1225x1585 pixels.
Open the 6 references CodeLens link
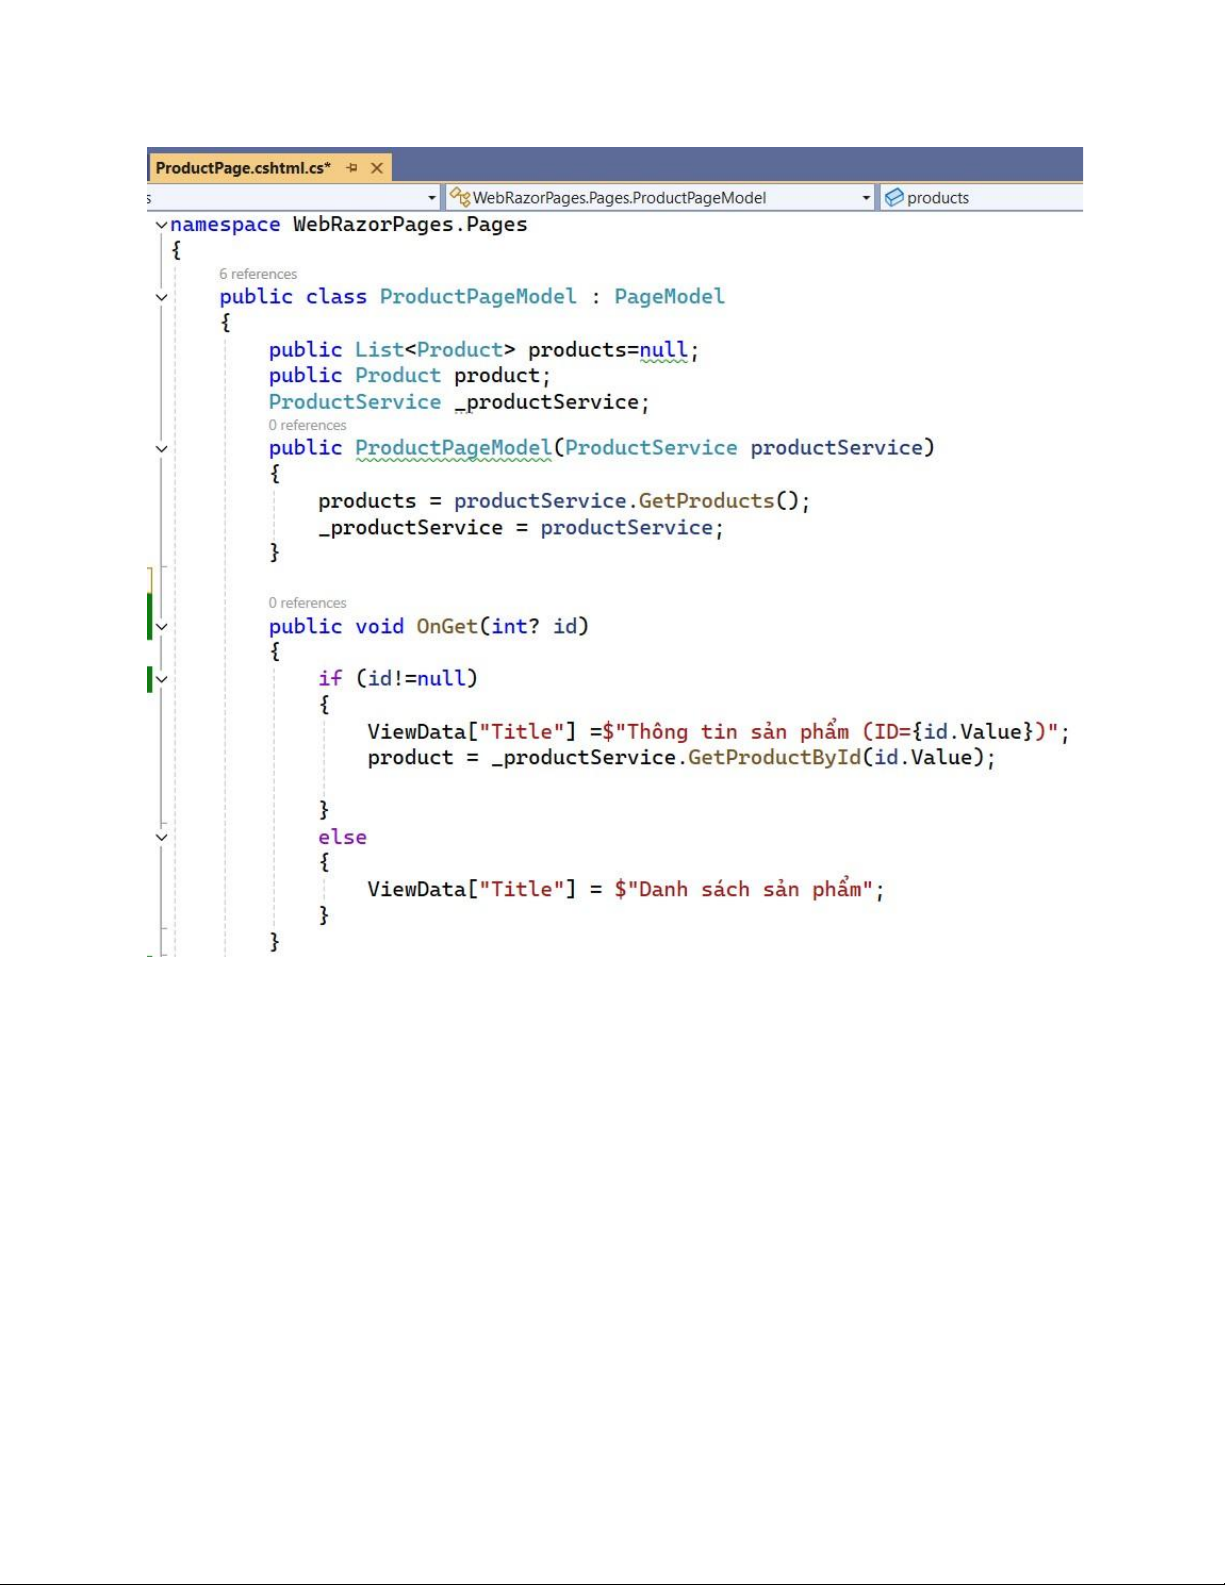(258, 274)
